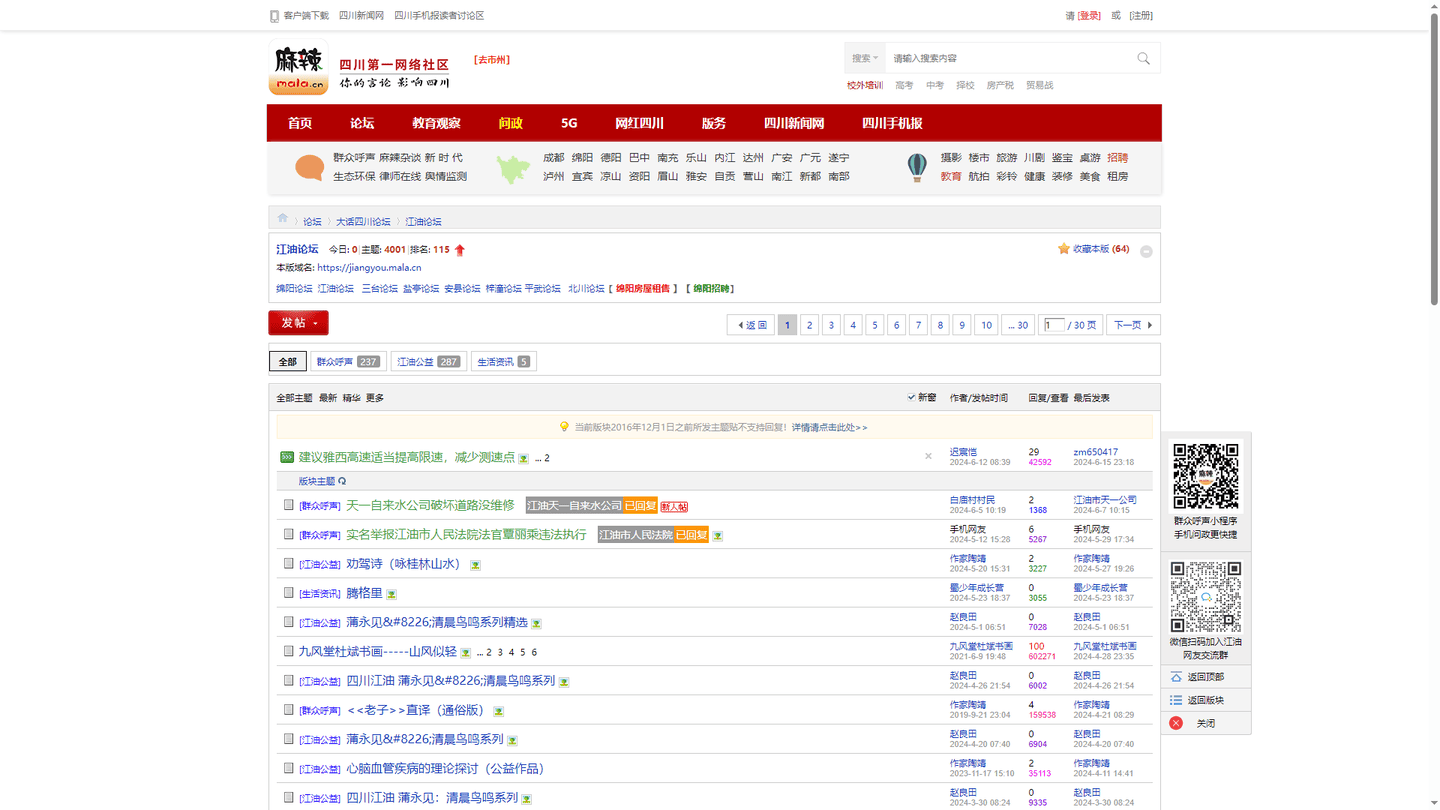Click the 去市州 link
This screenshot has width=1440, height=810.
click(492, 60)
